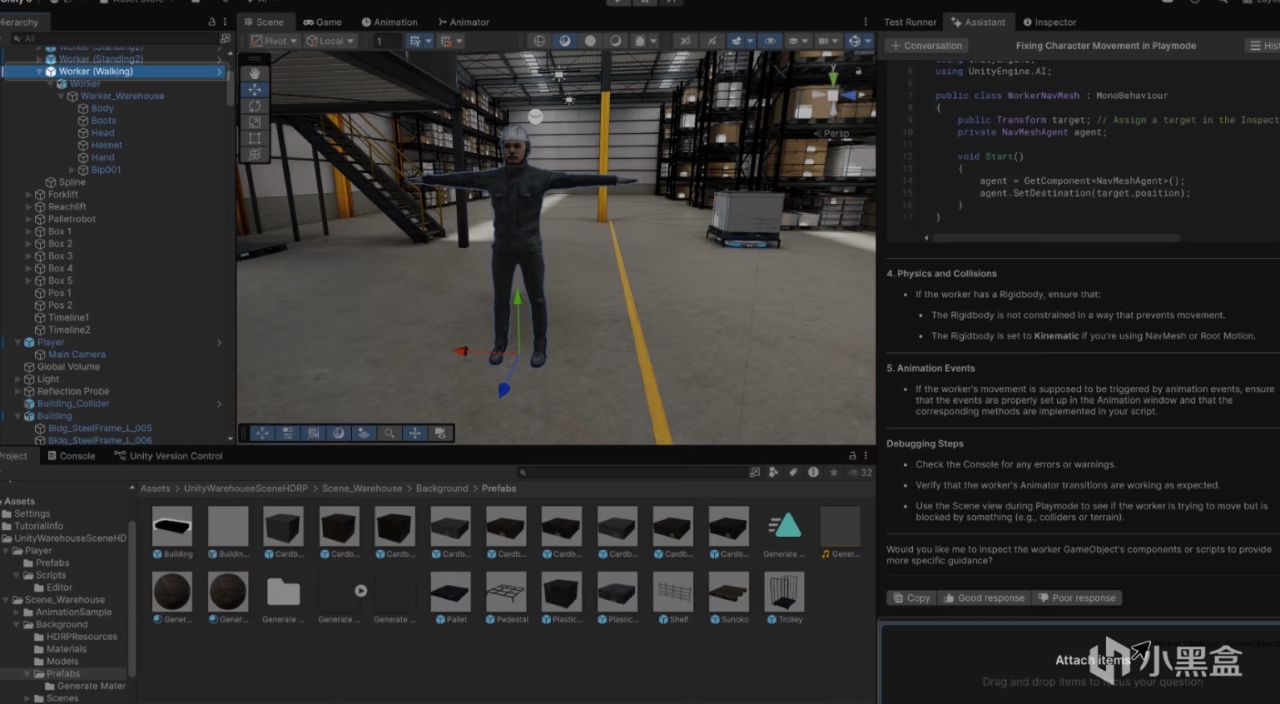1280x704 pixels.
Task: Open the Console tab
Action: coord(70,456)
